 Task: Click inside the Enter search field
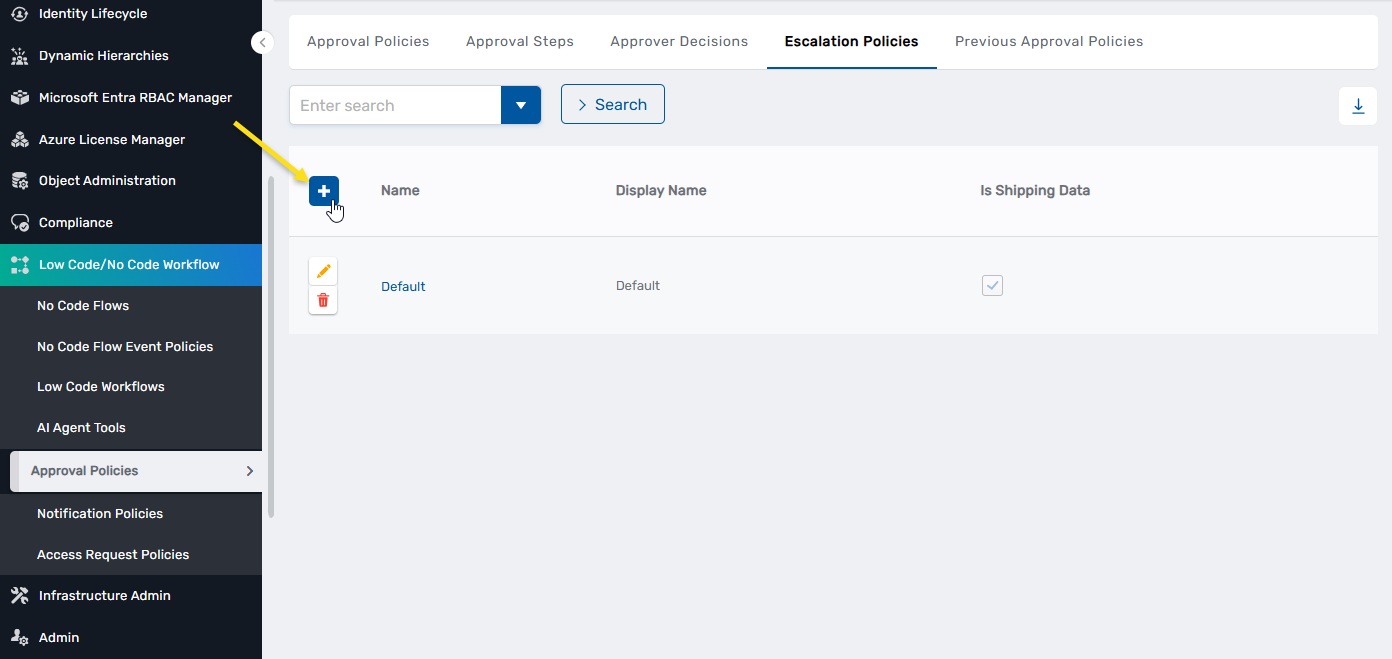[395, 104]
